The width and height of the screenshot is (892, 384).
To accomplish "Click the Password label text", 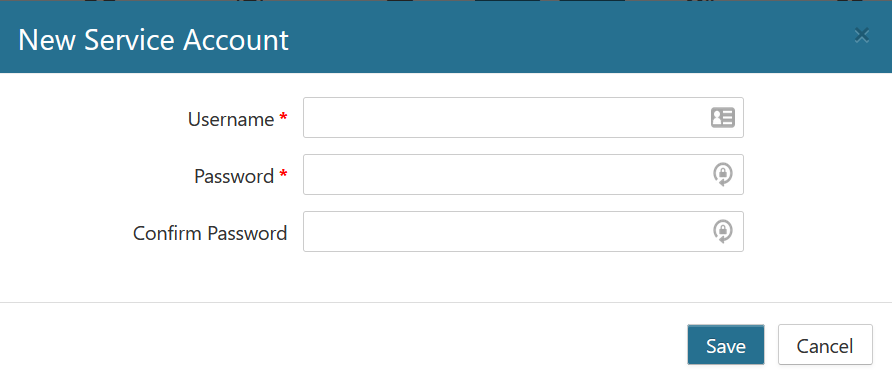I will click(x=234, y=176).
